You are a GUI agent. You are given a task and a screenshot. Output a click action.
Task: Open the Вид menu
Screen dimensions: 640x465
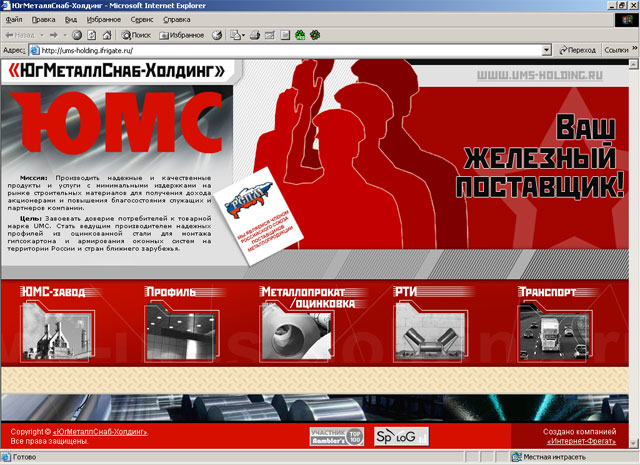click(x=71, y=20)
